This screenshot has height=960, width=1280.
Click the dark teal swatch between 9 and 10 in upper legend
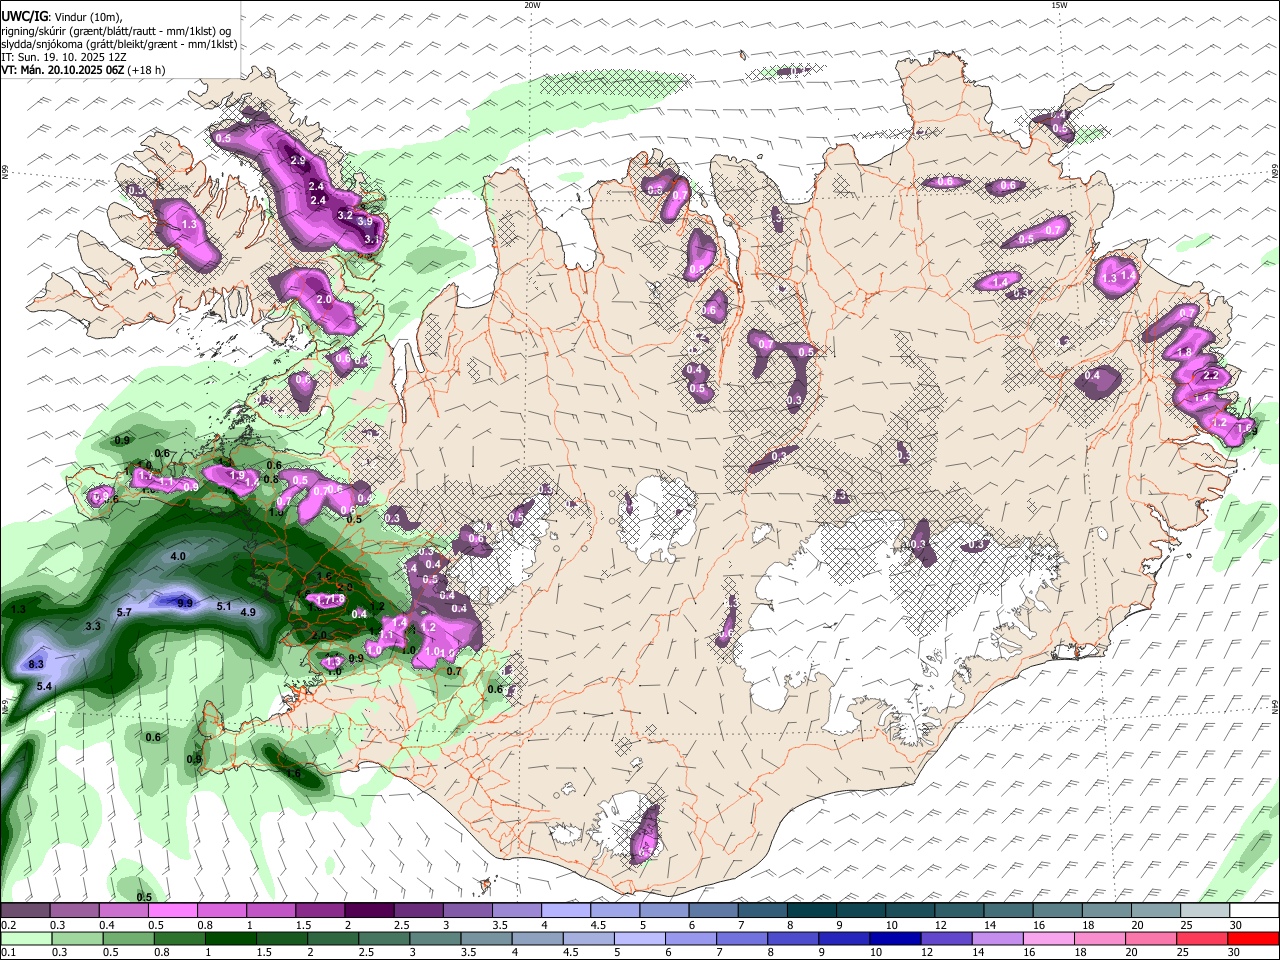[x=861, y=911]
